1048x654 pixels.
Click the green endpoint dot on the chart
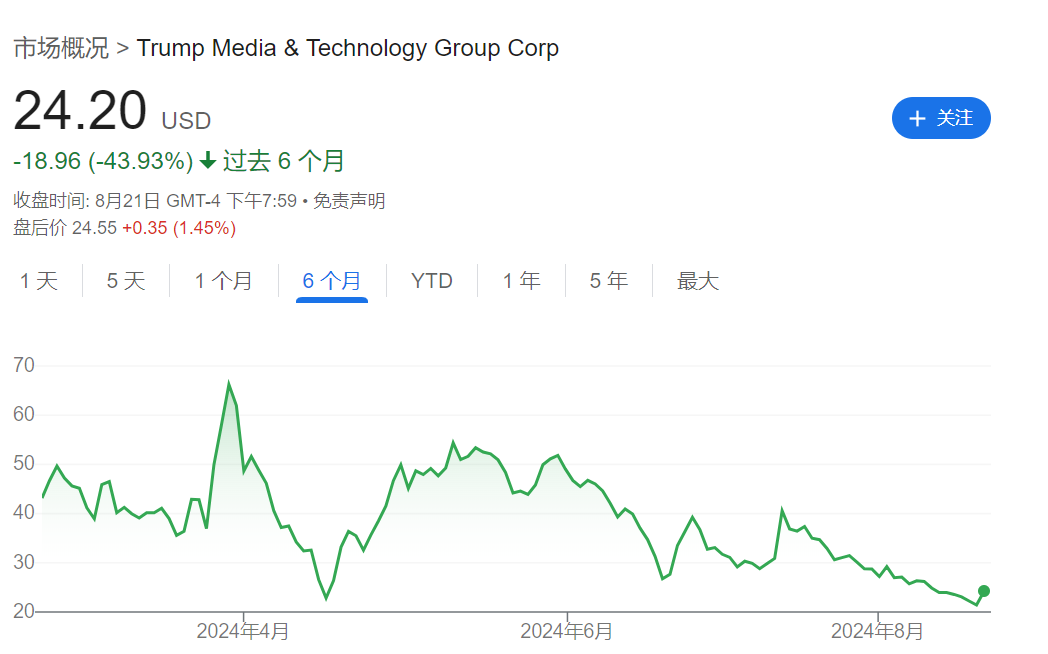[x=984, y=592]
